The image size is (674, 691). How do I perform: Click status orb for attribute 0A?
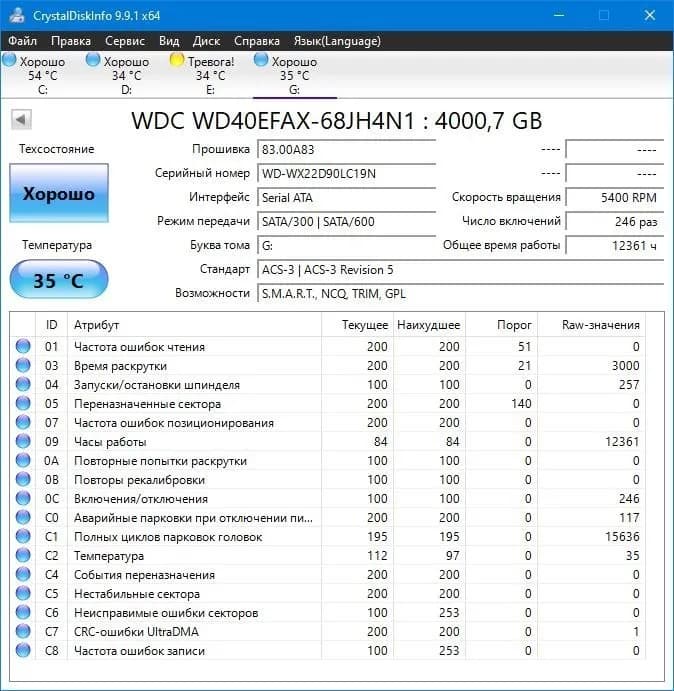tap(23, 460)
